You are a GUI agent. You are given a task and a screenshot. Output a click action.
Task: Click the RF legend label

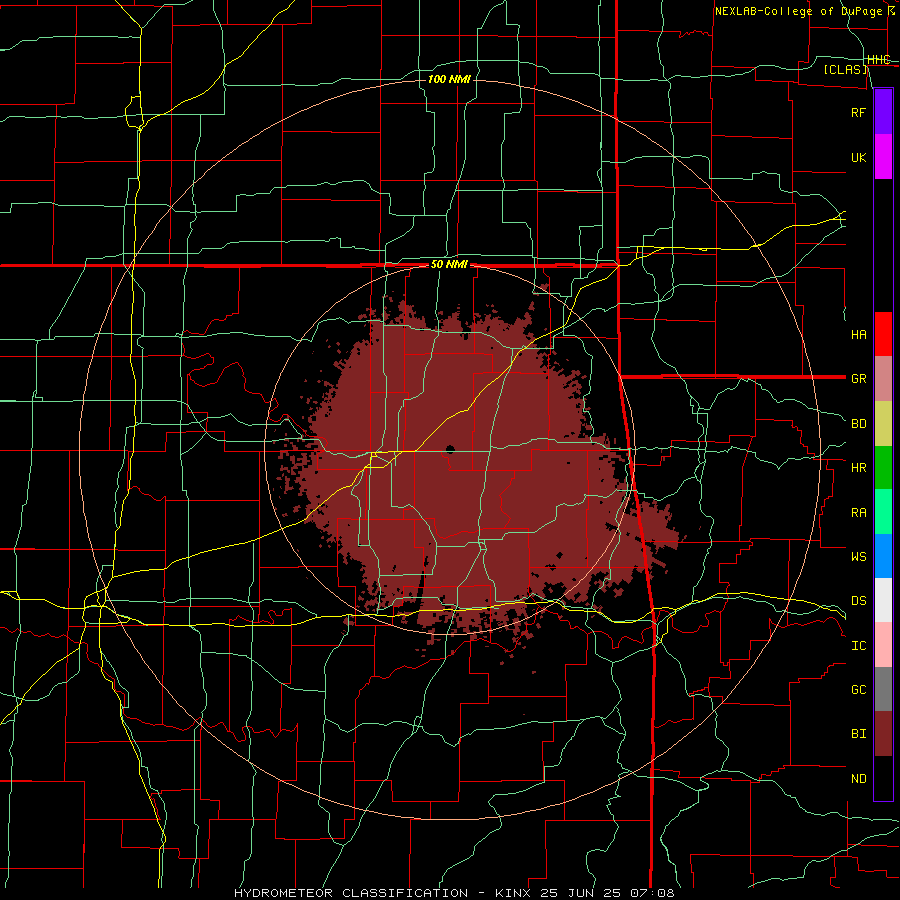(859, 112)
